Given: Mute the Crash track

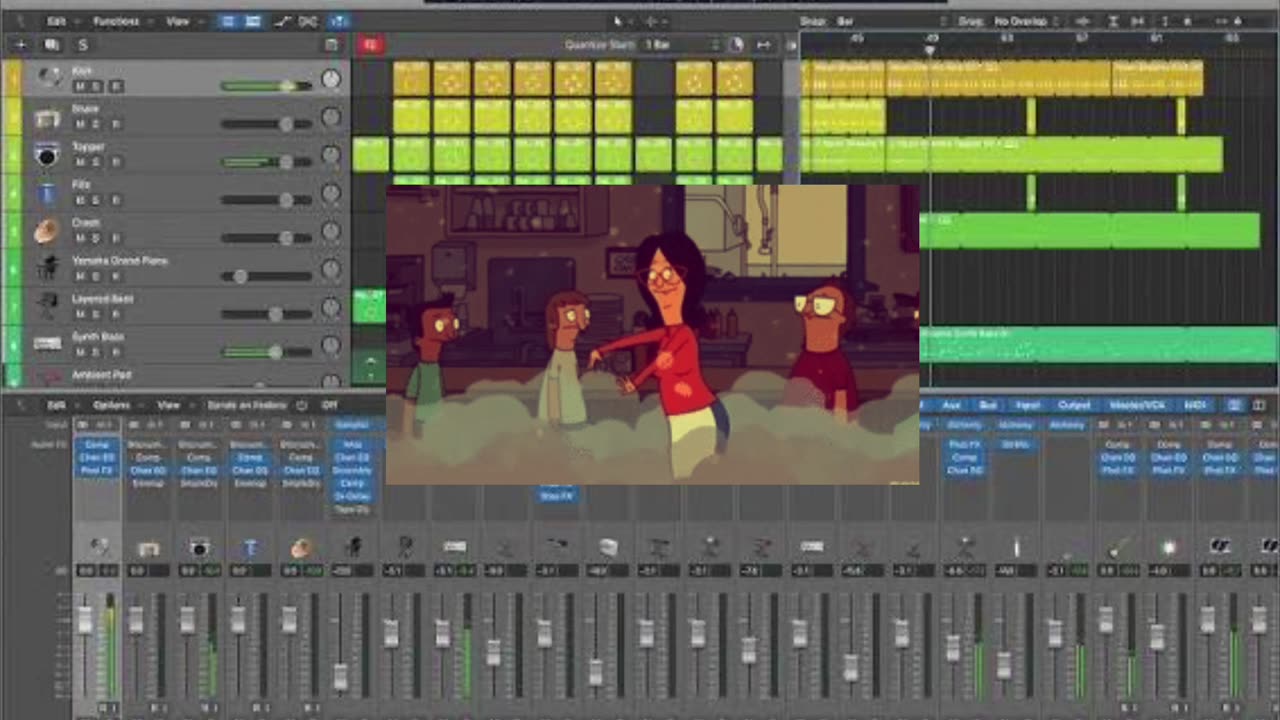Looking at the screenshot, I should click(80, 238).
